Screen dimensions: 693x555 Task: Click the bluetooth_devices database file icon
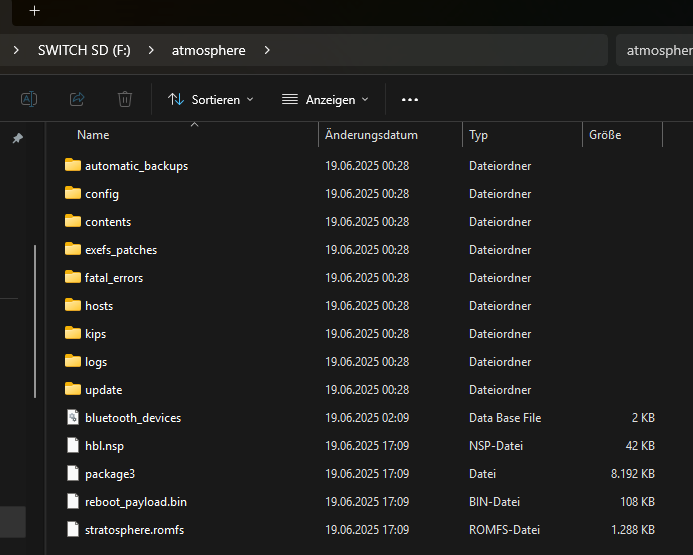[72, 418]
